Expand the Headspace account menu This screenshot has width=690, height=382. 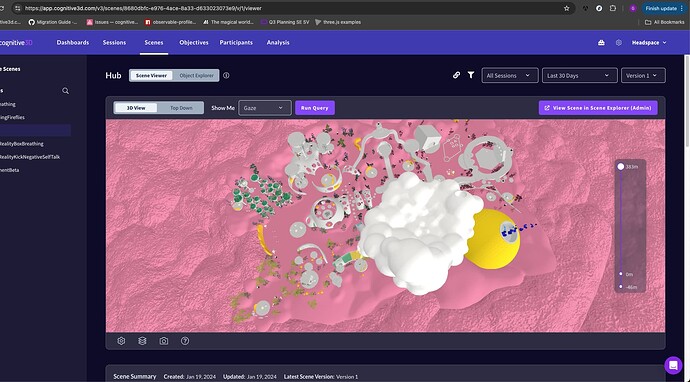[x=649, y=43]
